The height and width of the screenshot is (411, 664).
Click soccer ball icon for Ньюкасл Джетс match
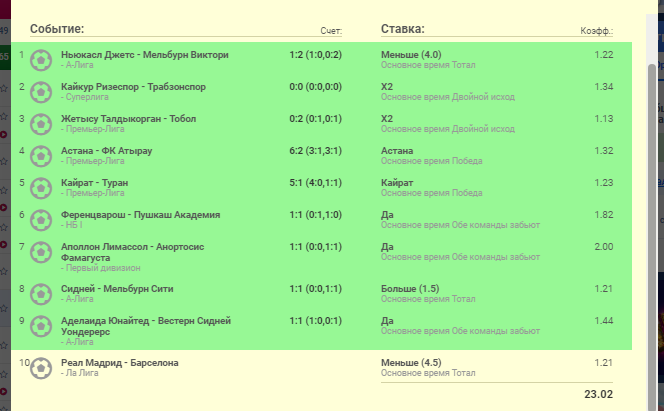(41, 60)
